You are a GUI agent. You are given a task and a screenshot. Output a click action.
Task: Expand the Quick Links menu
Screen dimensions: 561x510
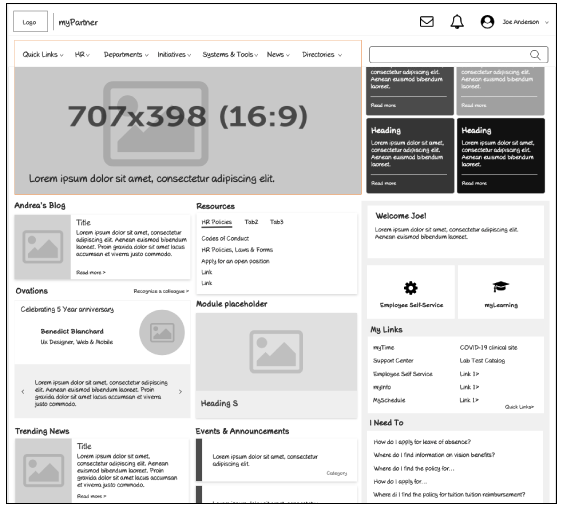(43, 55)
